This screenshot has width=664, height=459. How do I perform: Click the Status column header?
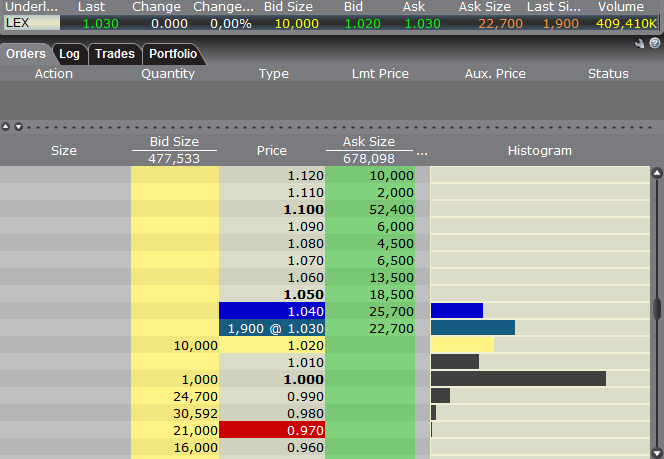608,74
